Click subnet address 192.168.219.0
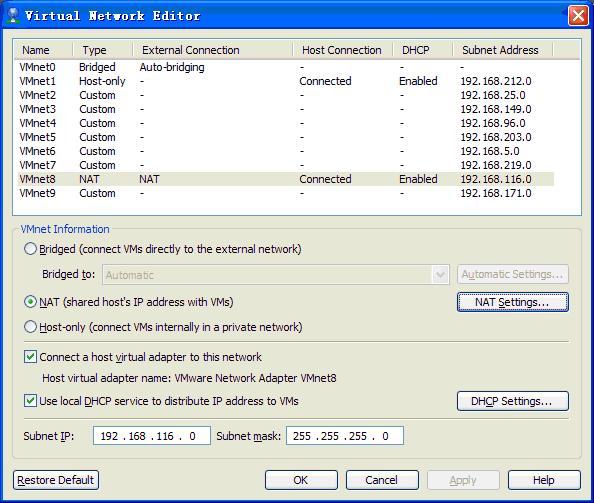Screen dimensions: 594x503 [x=496, y=165]
